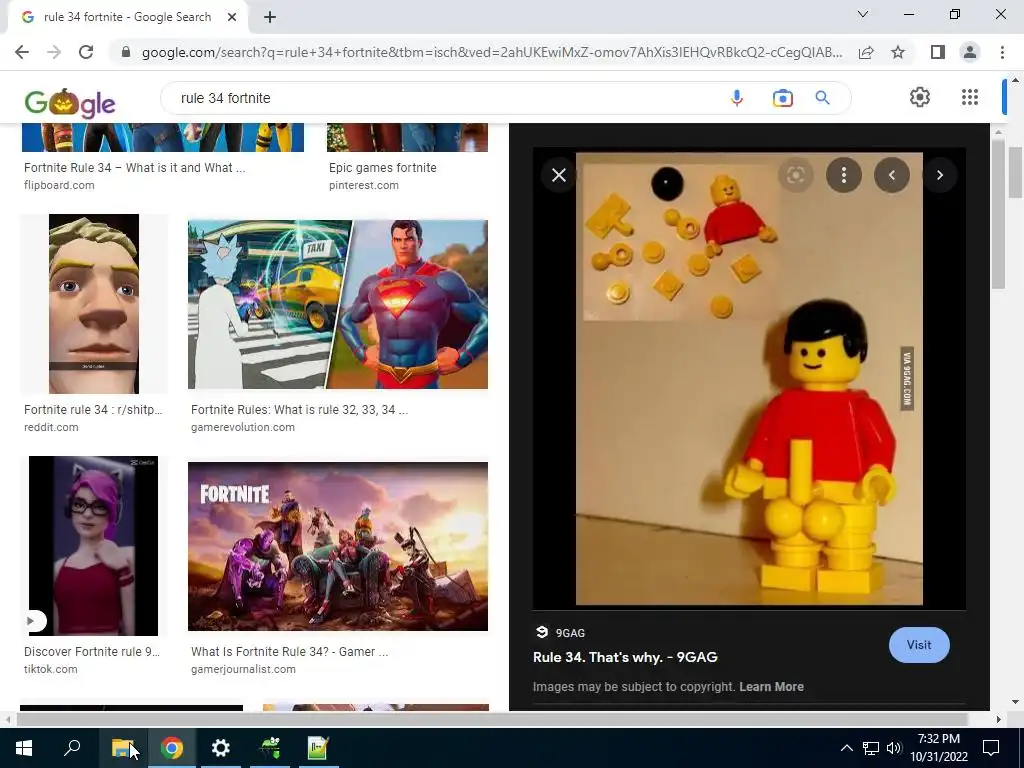Click the 9GAG source name
The width and height of the screenshot is (1024, 768).
pyautogui.click(x=570, y=633)
